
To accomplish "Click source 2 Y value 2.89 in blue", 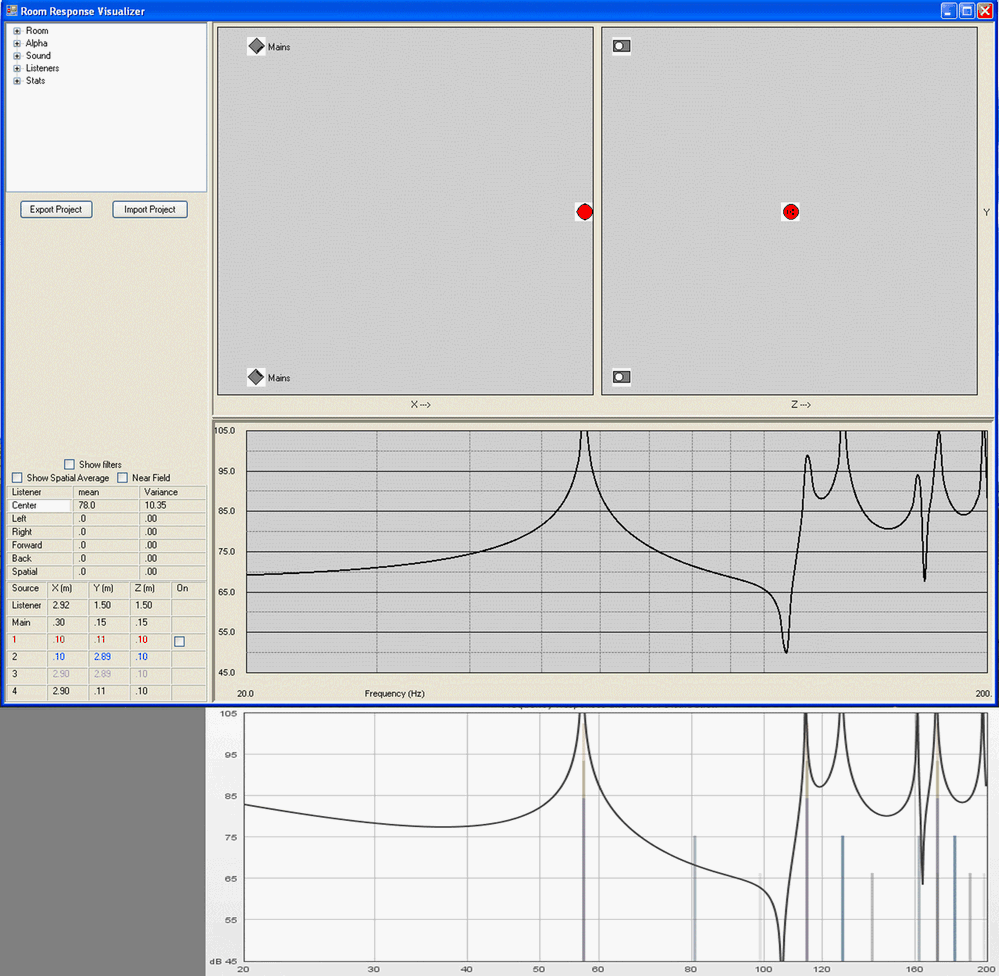I will click(x=103, y=657).
